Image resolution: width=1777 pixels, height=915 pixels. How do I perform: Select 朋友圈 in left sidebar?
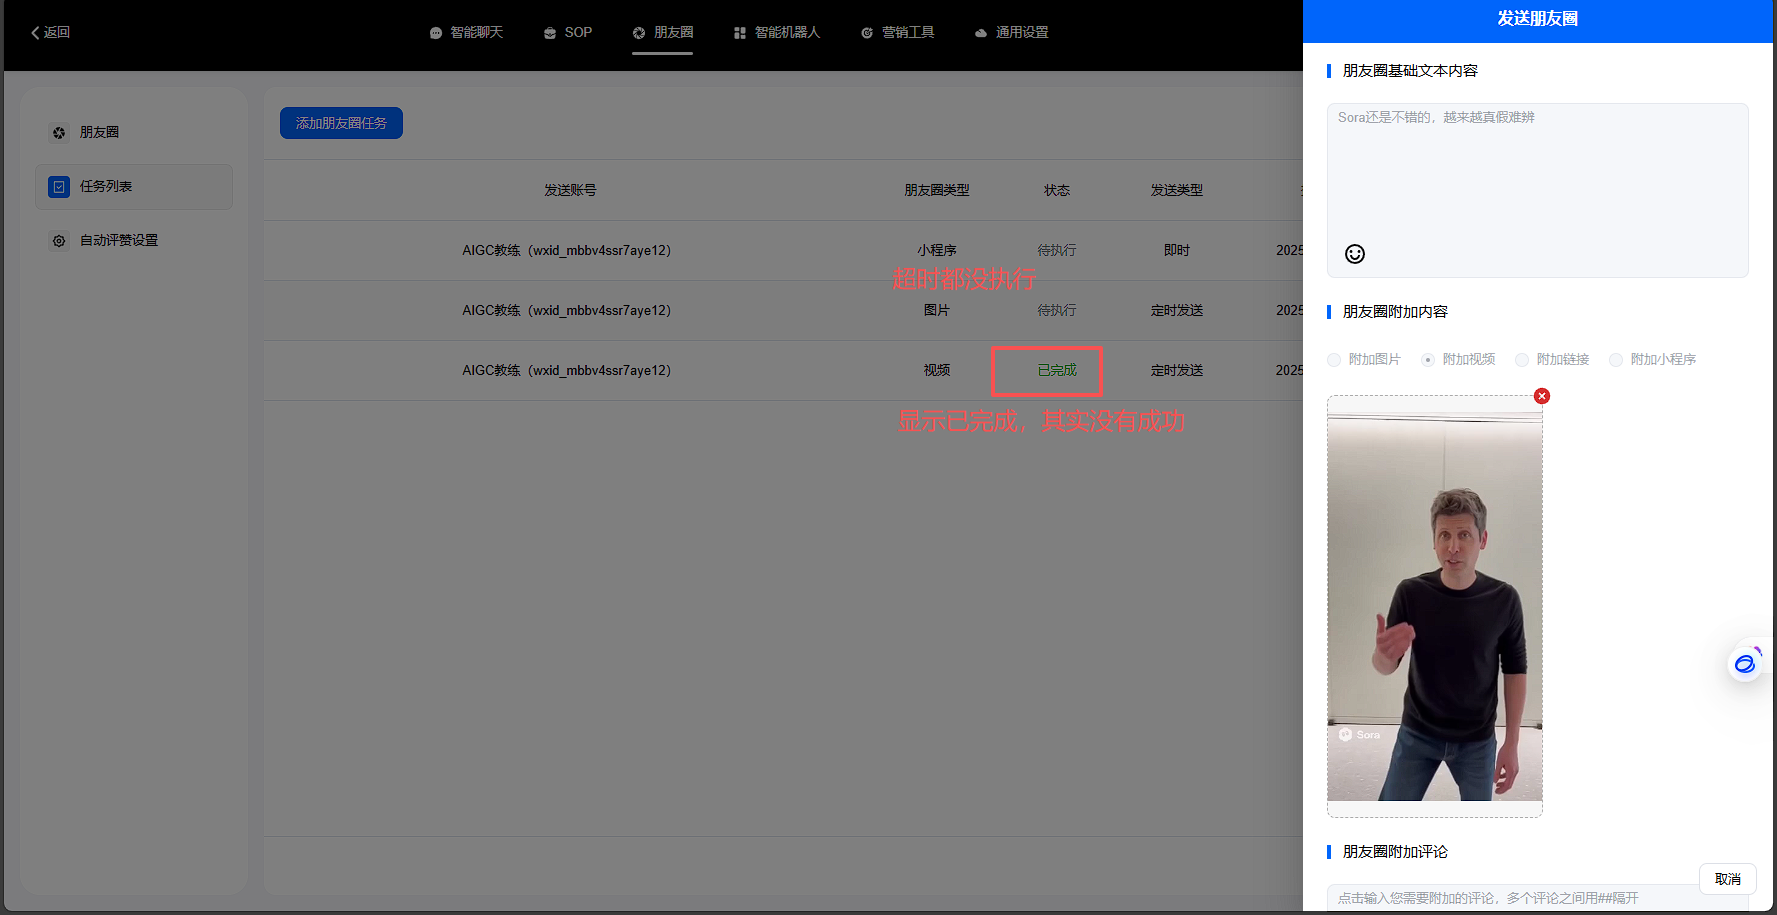coord(99,132)
